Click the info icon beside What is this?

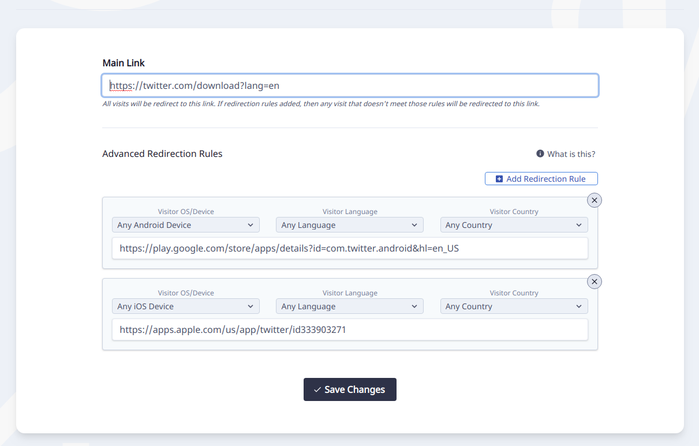click(x=540, y=153)
